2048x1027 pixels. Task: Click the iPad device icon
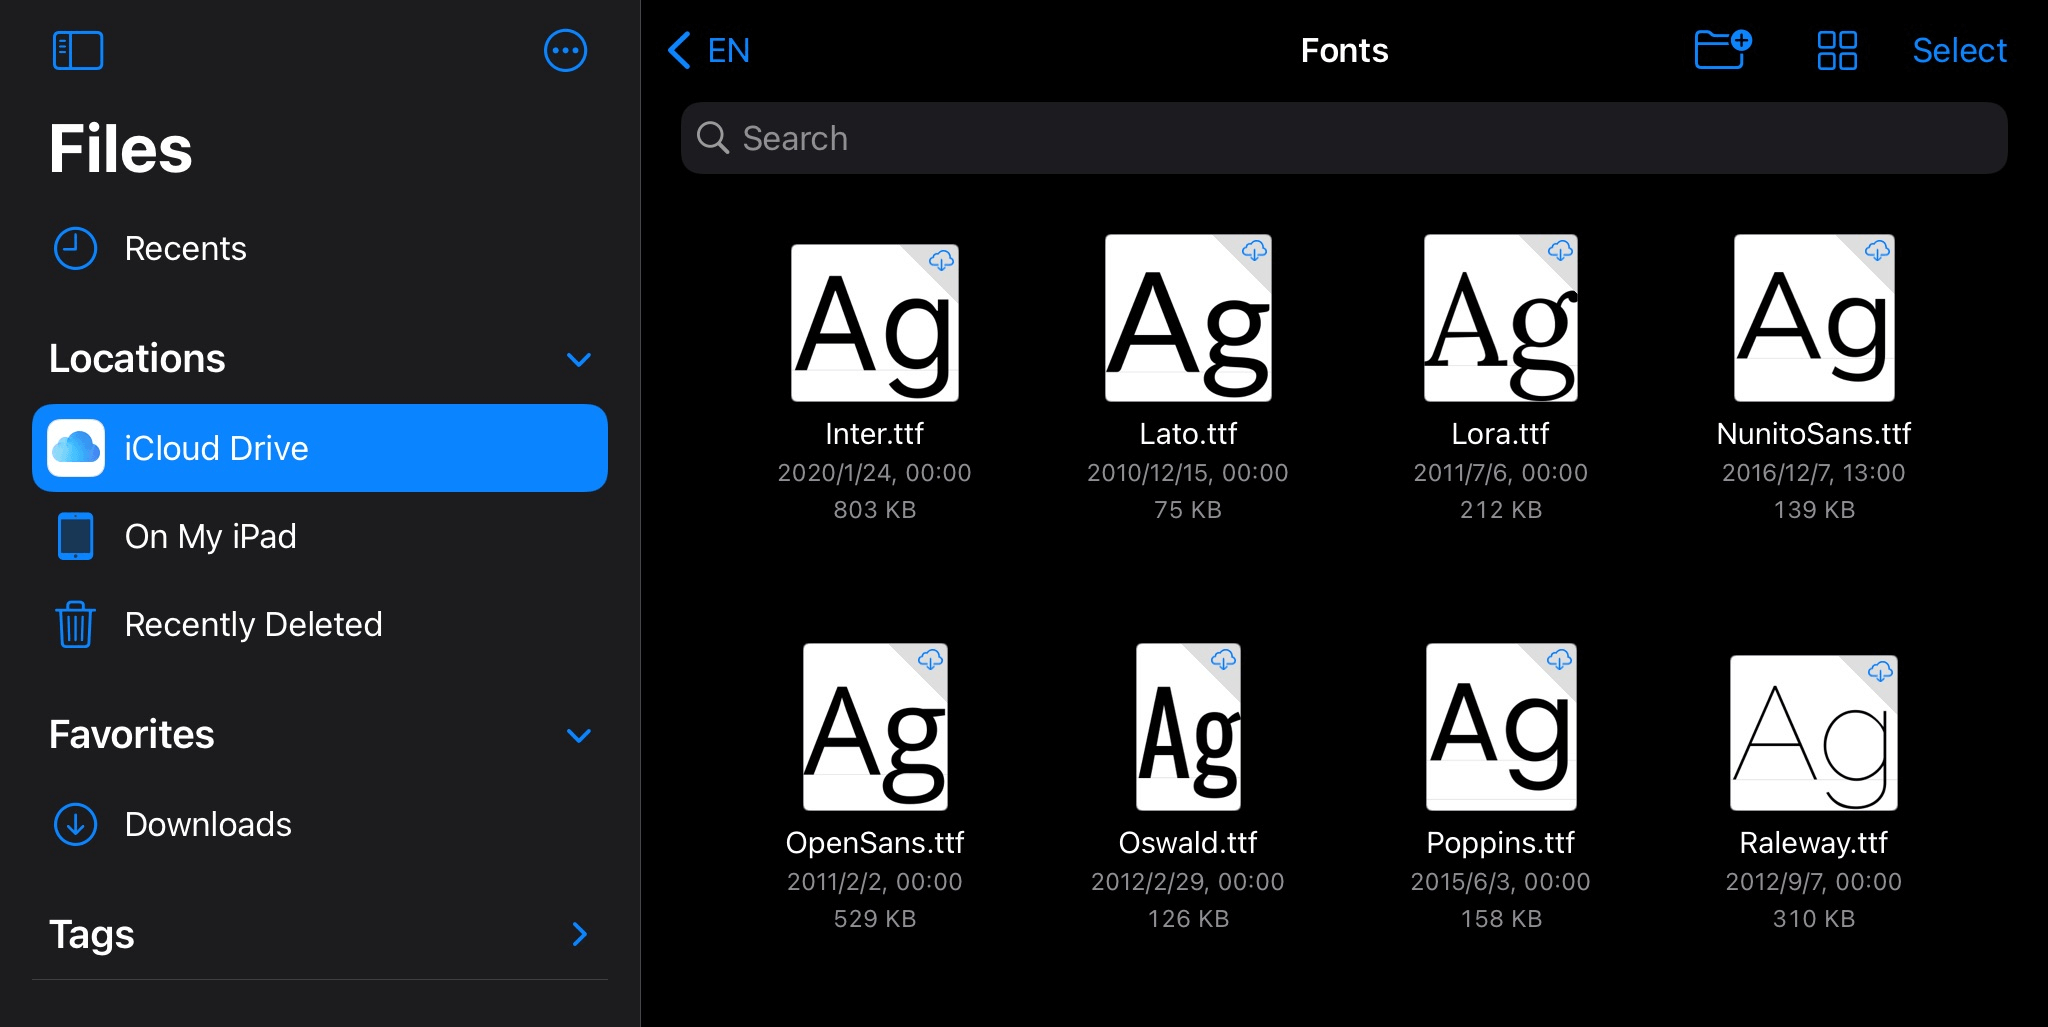click(76, 536)
